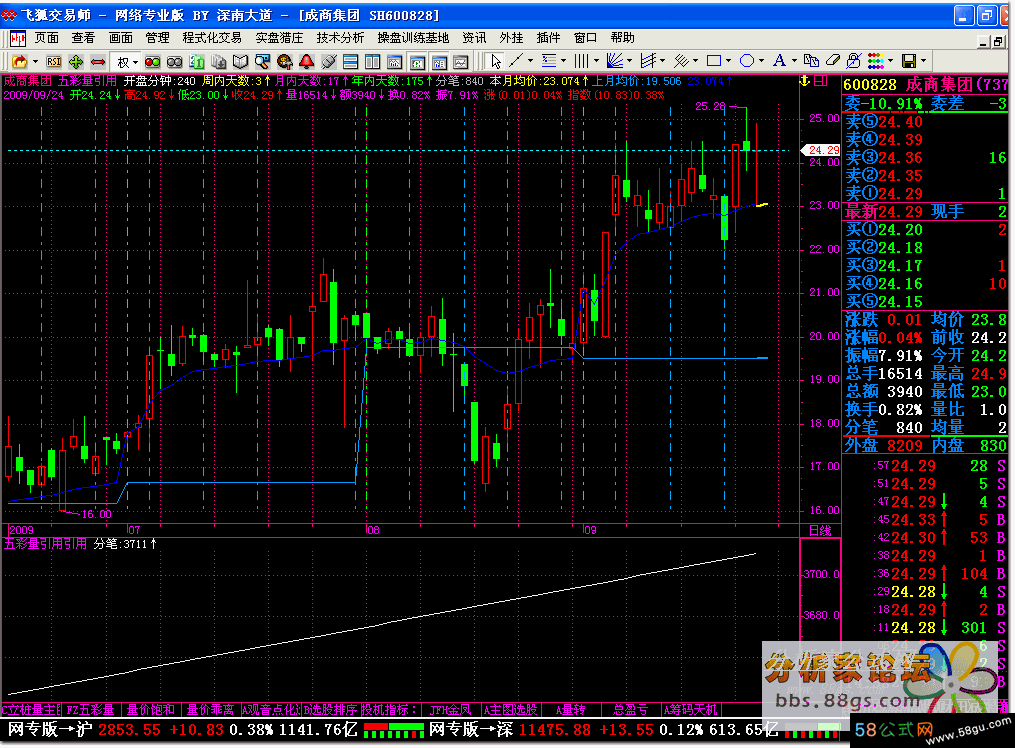Click the 日线 period label
1015x748 pixels.
pos(820,531)
